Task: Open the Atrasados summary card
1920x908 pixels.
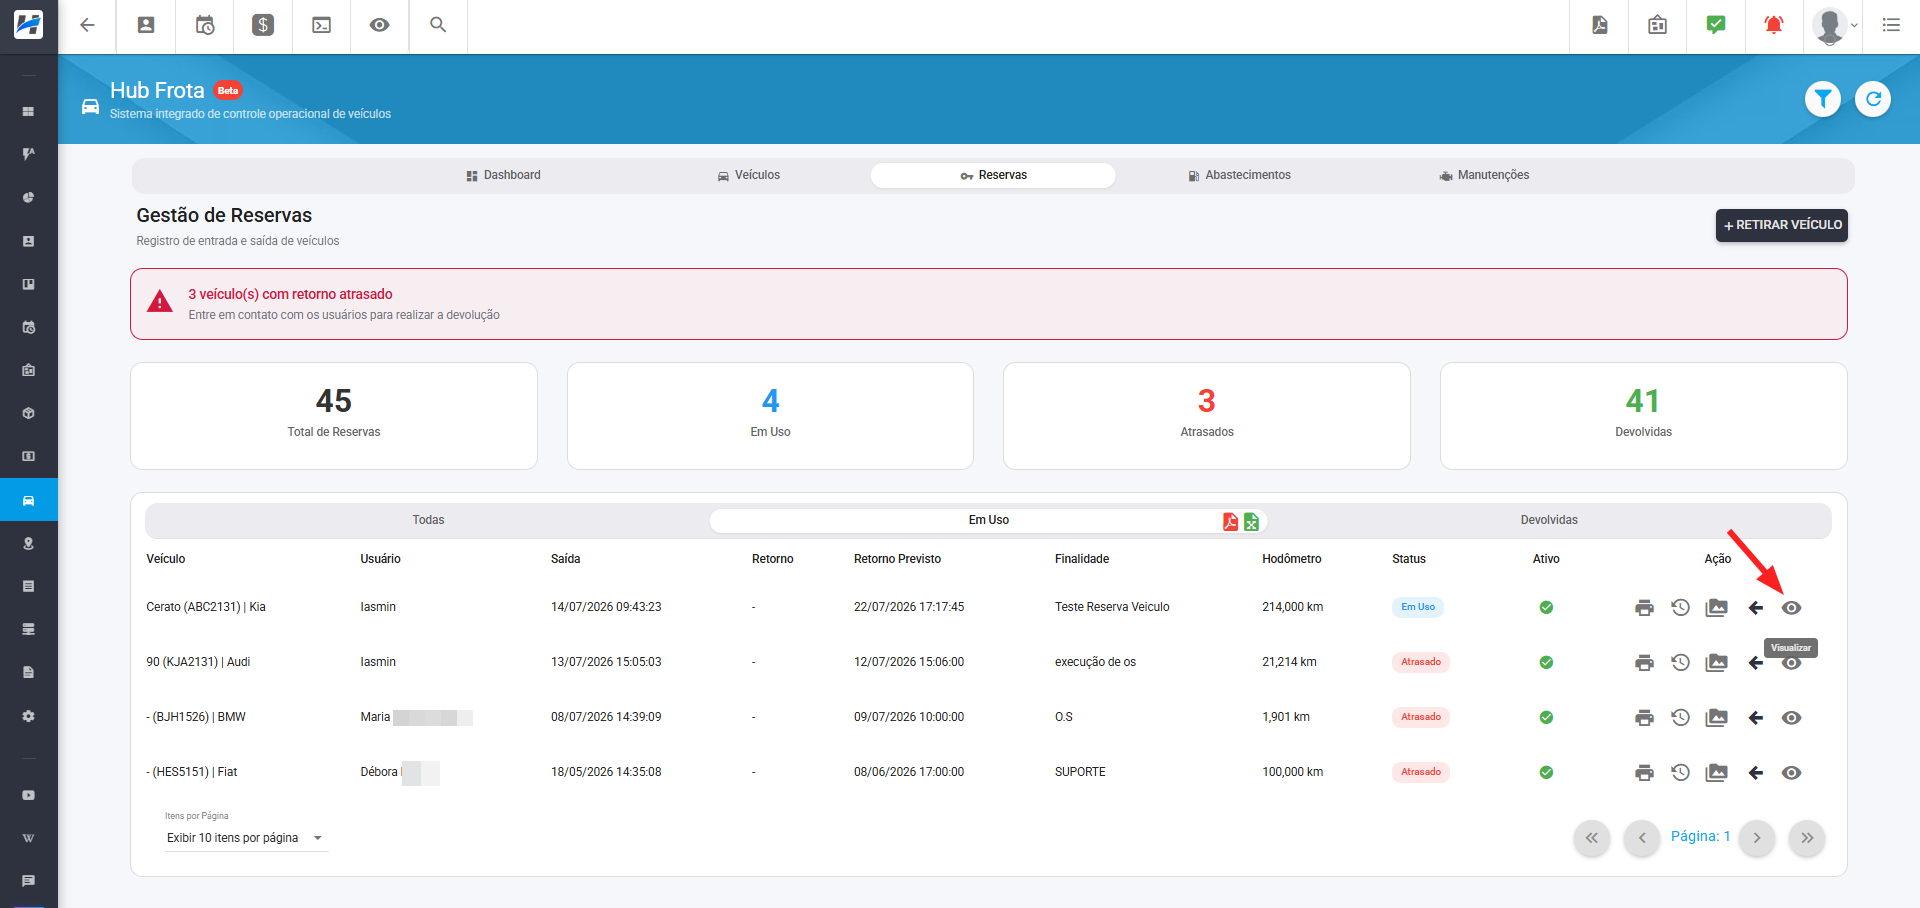Action: click(x=1207, y=416)
